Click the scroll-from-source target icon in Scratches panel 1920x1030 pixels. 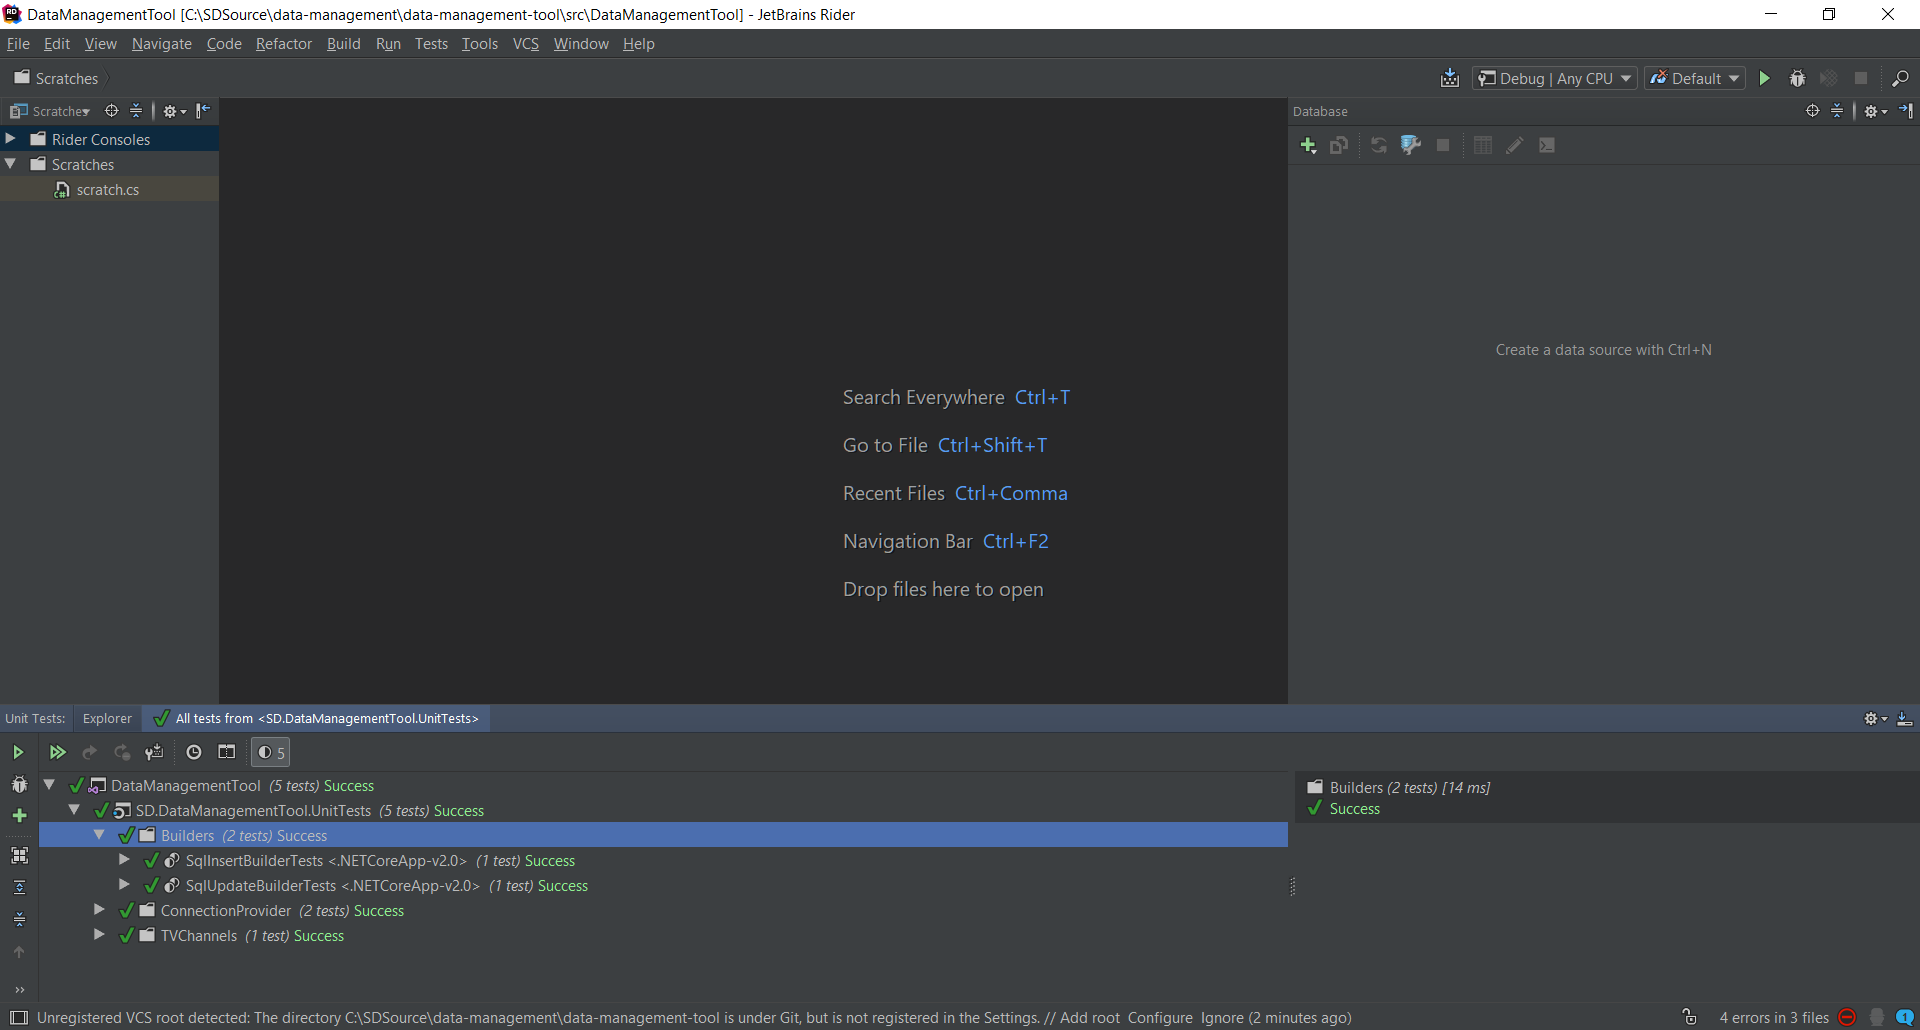pos(112,111)
